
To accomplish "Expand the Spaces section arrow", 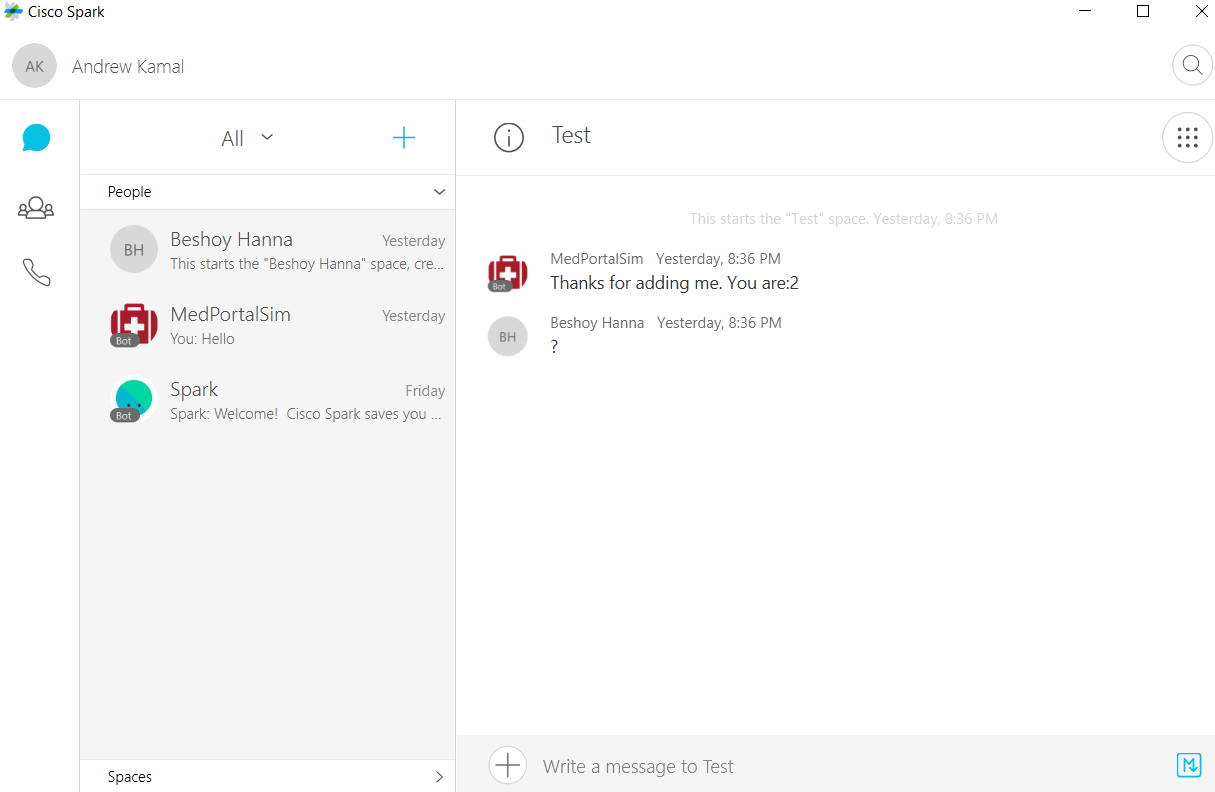I will (x=439, y=776).
